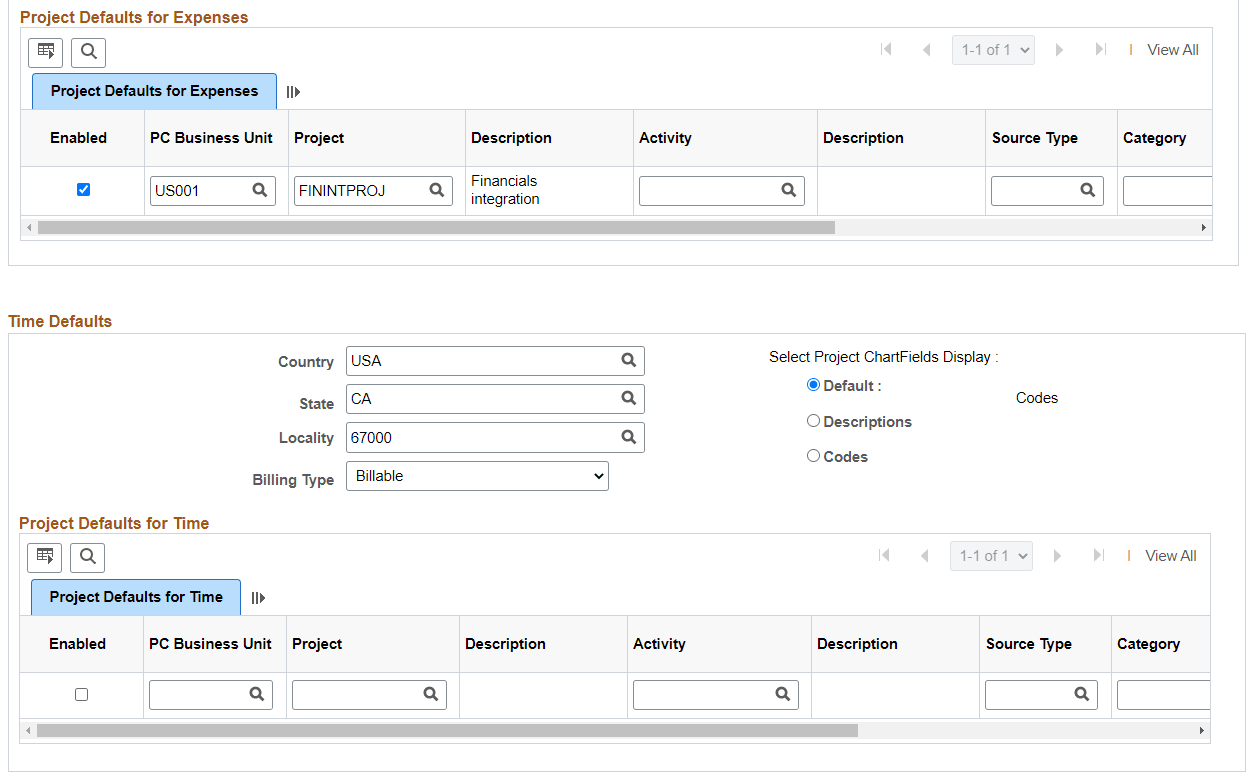Enable the checkbox in the Time defaults row
The image size is (1255, 773).
(81, 694)
